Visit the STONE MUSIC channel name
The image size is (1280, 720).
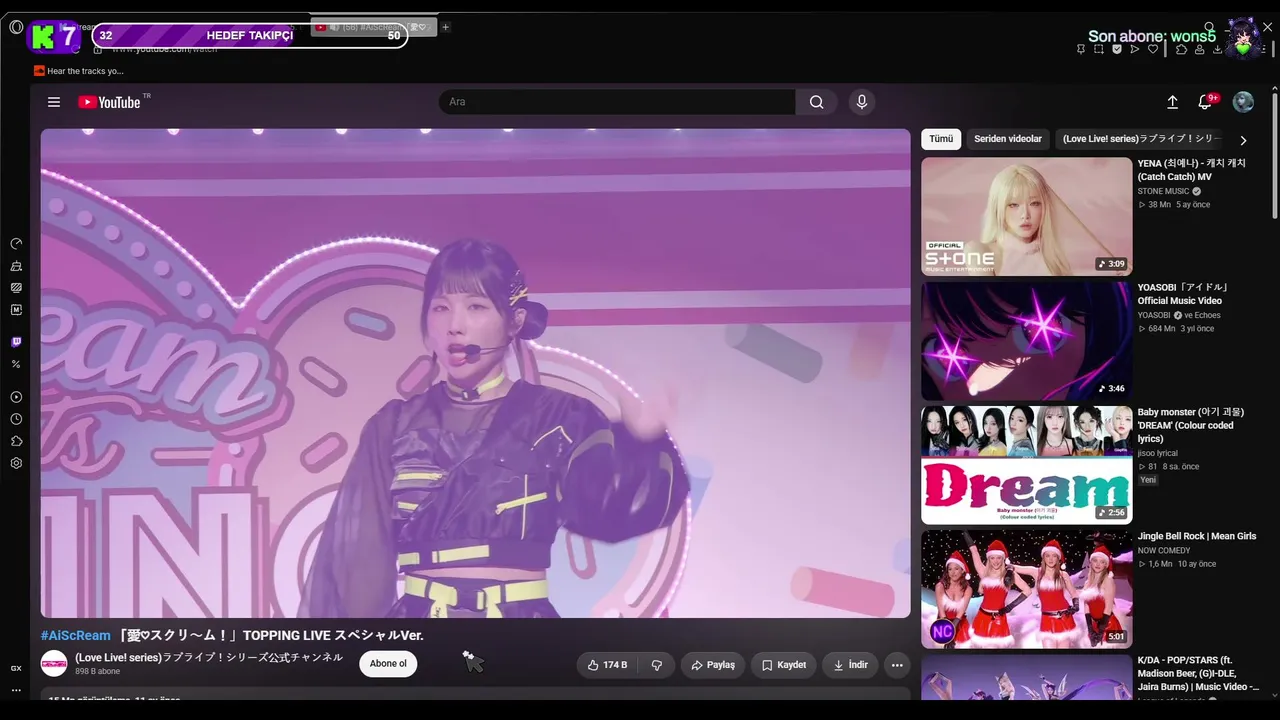(x=1164, y=191)
